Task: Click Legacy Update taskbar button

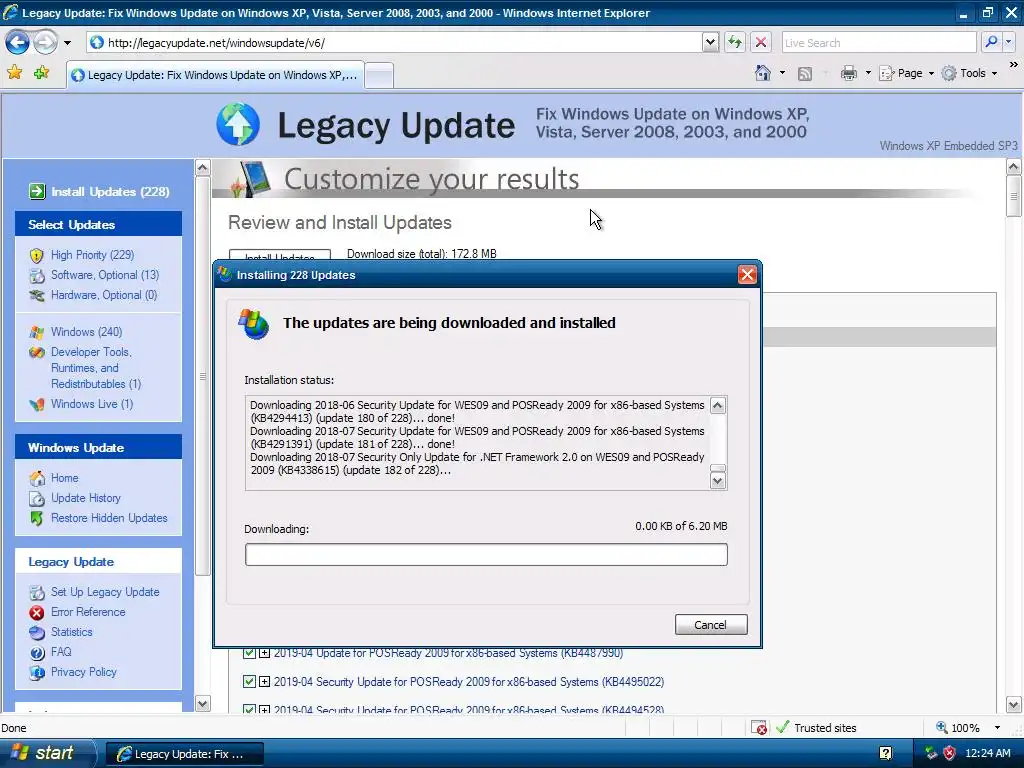Action: (x=185, y=754)
